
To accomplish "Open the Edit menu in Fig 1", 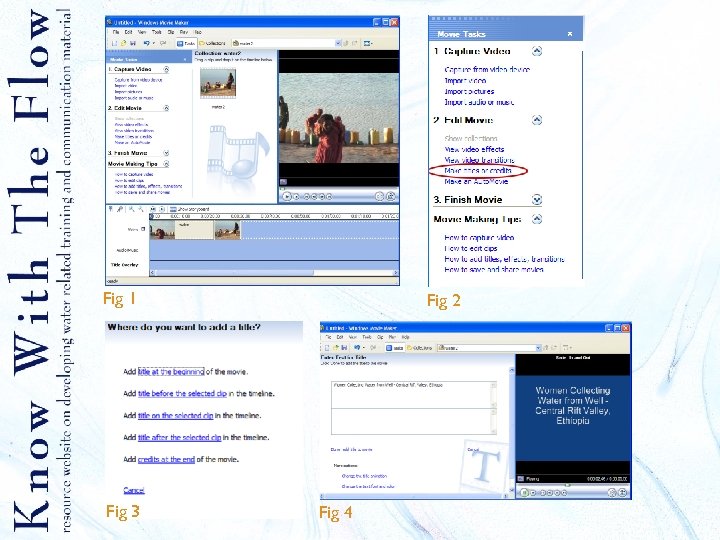I will tap(129, 32).
